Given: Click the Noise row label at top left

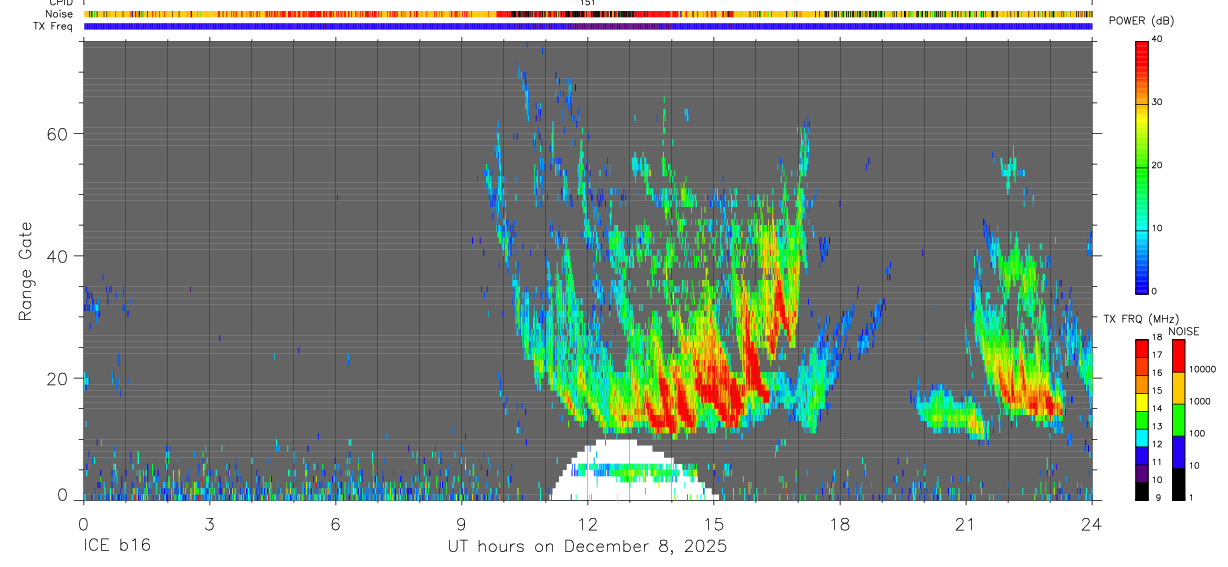Looking at the screenshot, I should coord(59,14).
